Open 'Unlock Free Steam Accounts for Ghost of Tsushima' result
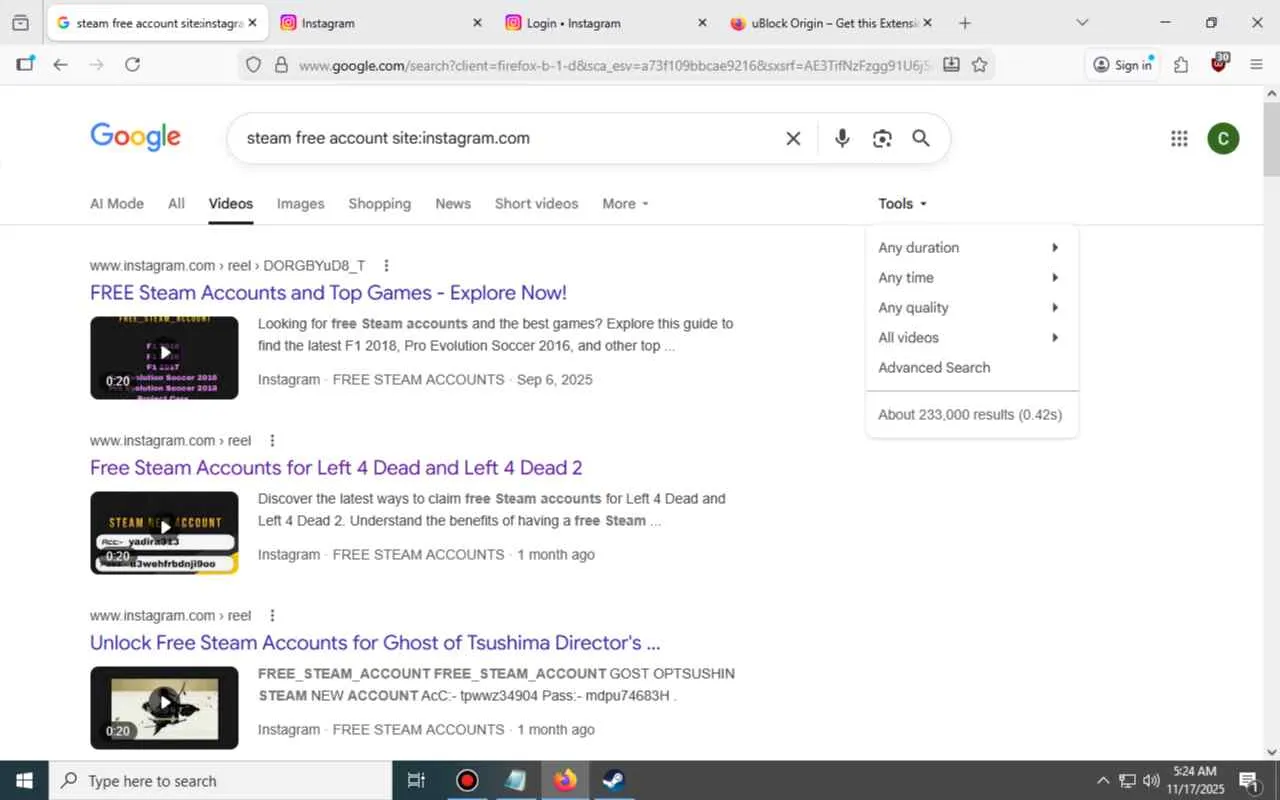The image size is (1280, 800). [x=375, y=643]
